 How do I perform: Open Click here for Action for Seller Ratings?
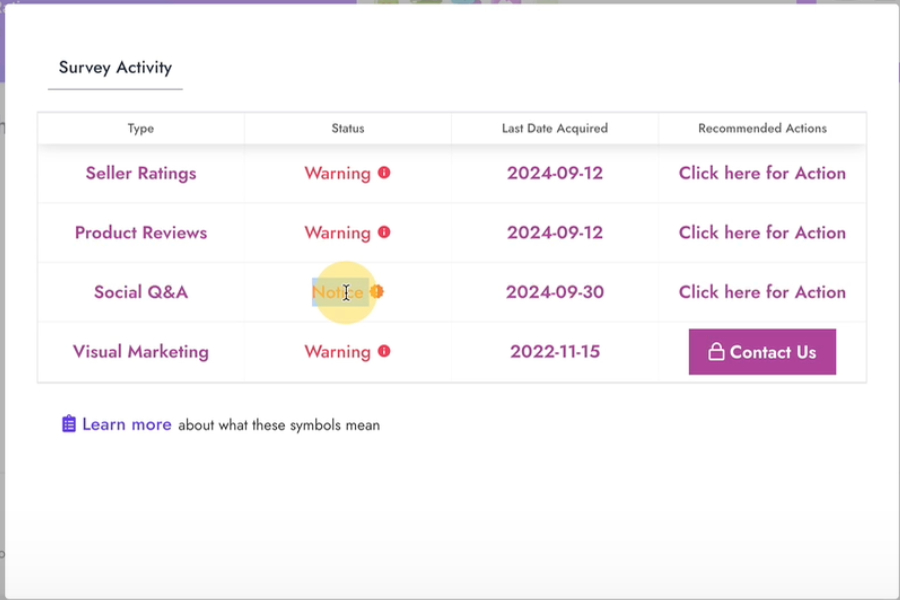click(x=762, y=173)
